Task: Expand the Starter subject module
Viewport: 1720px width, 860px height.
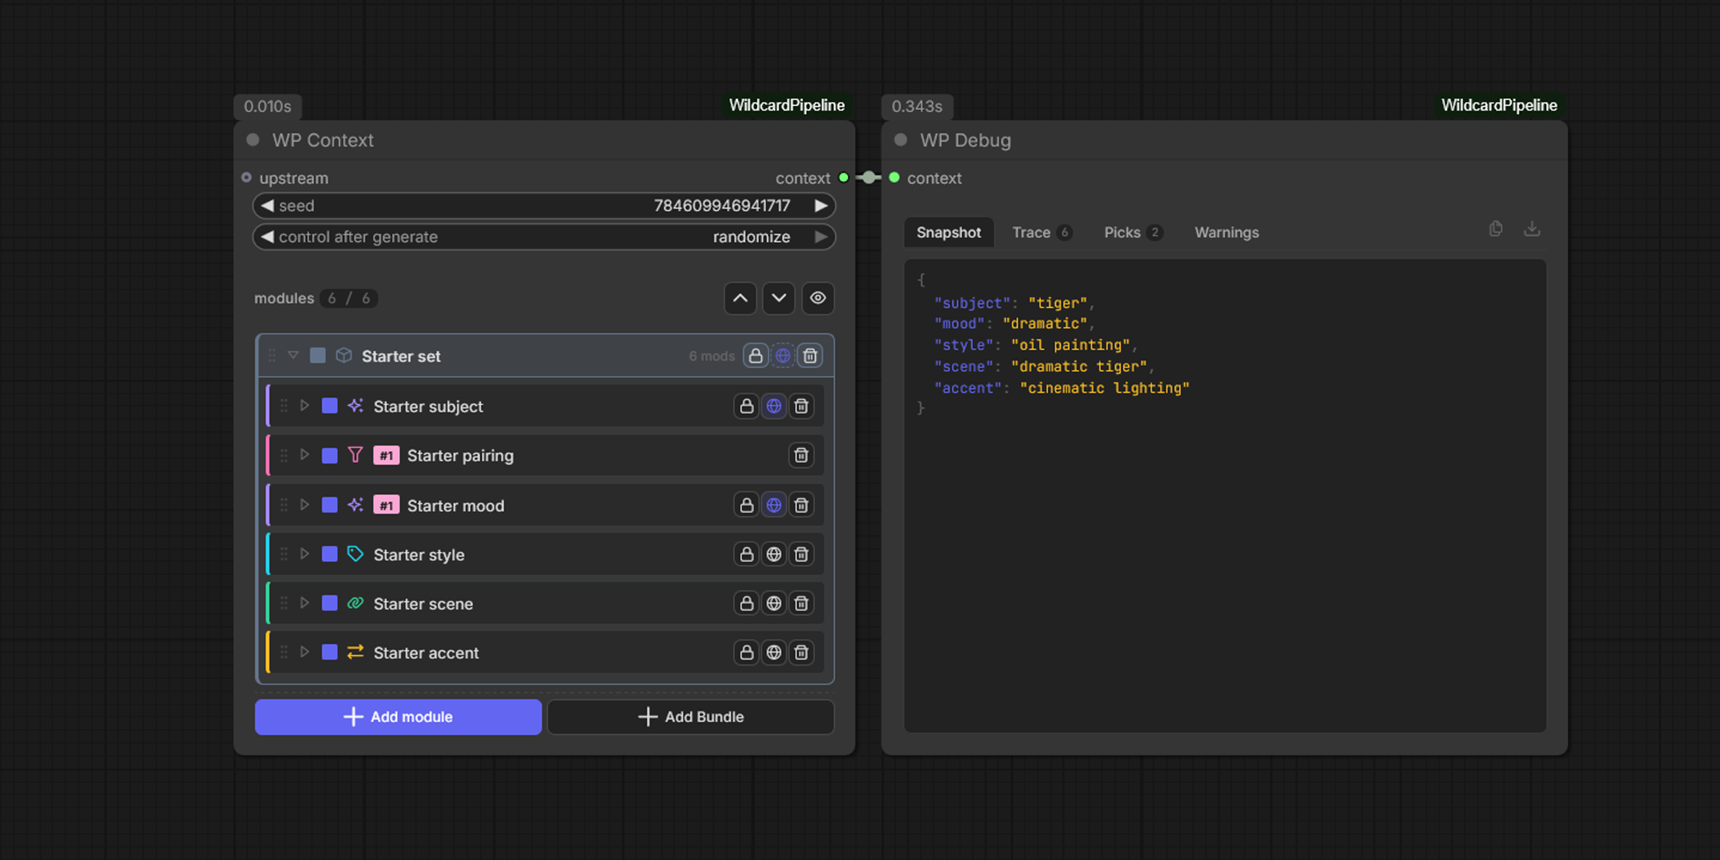Action: click(304, 406)
